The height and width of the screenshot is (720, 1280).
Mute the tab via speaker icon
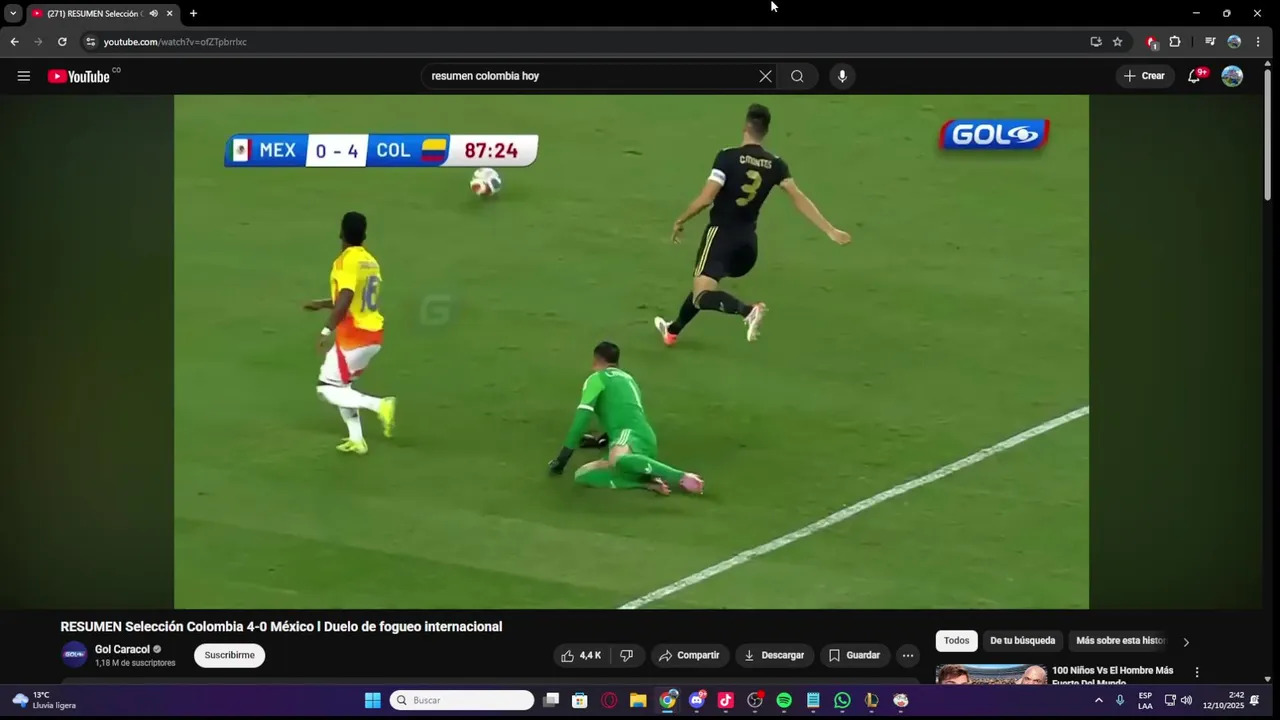click(x=153, y=13)
